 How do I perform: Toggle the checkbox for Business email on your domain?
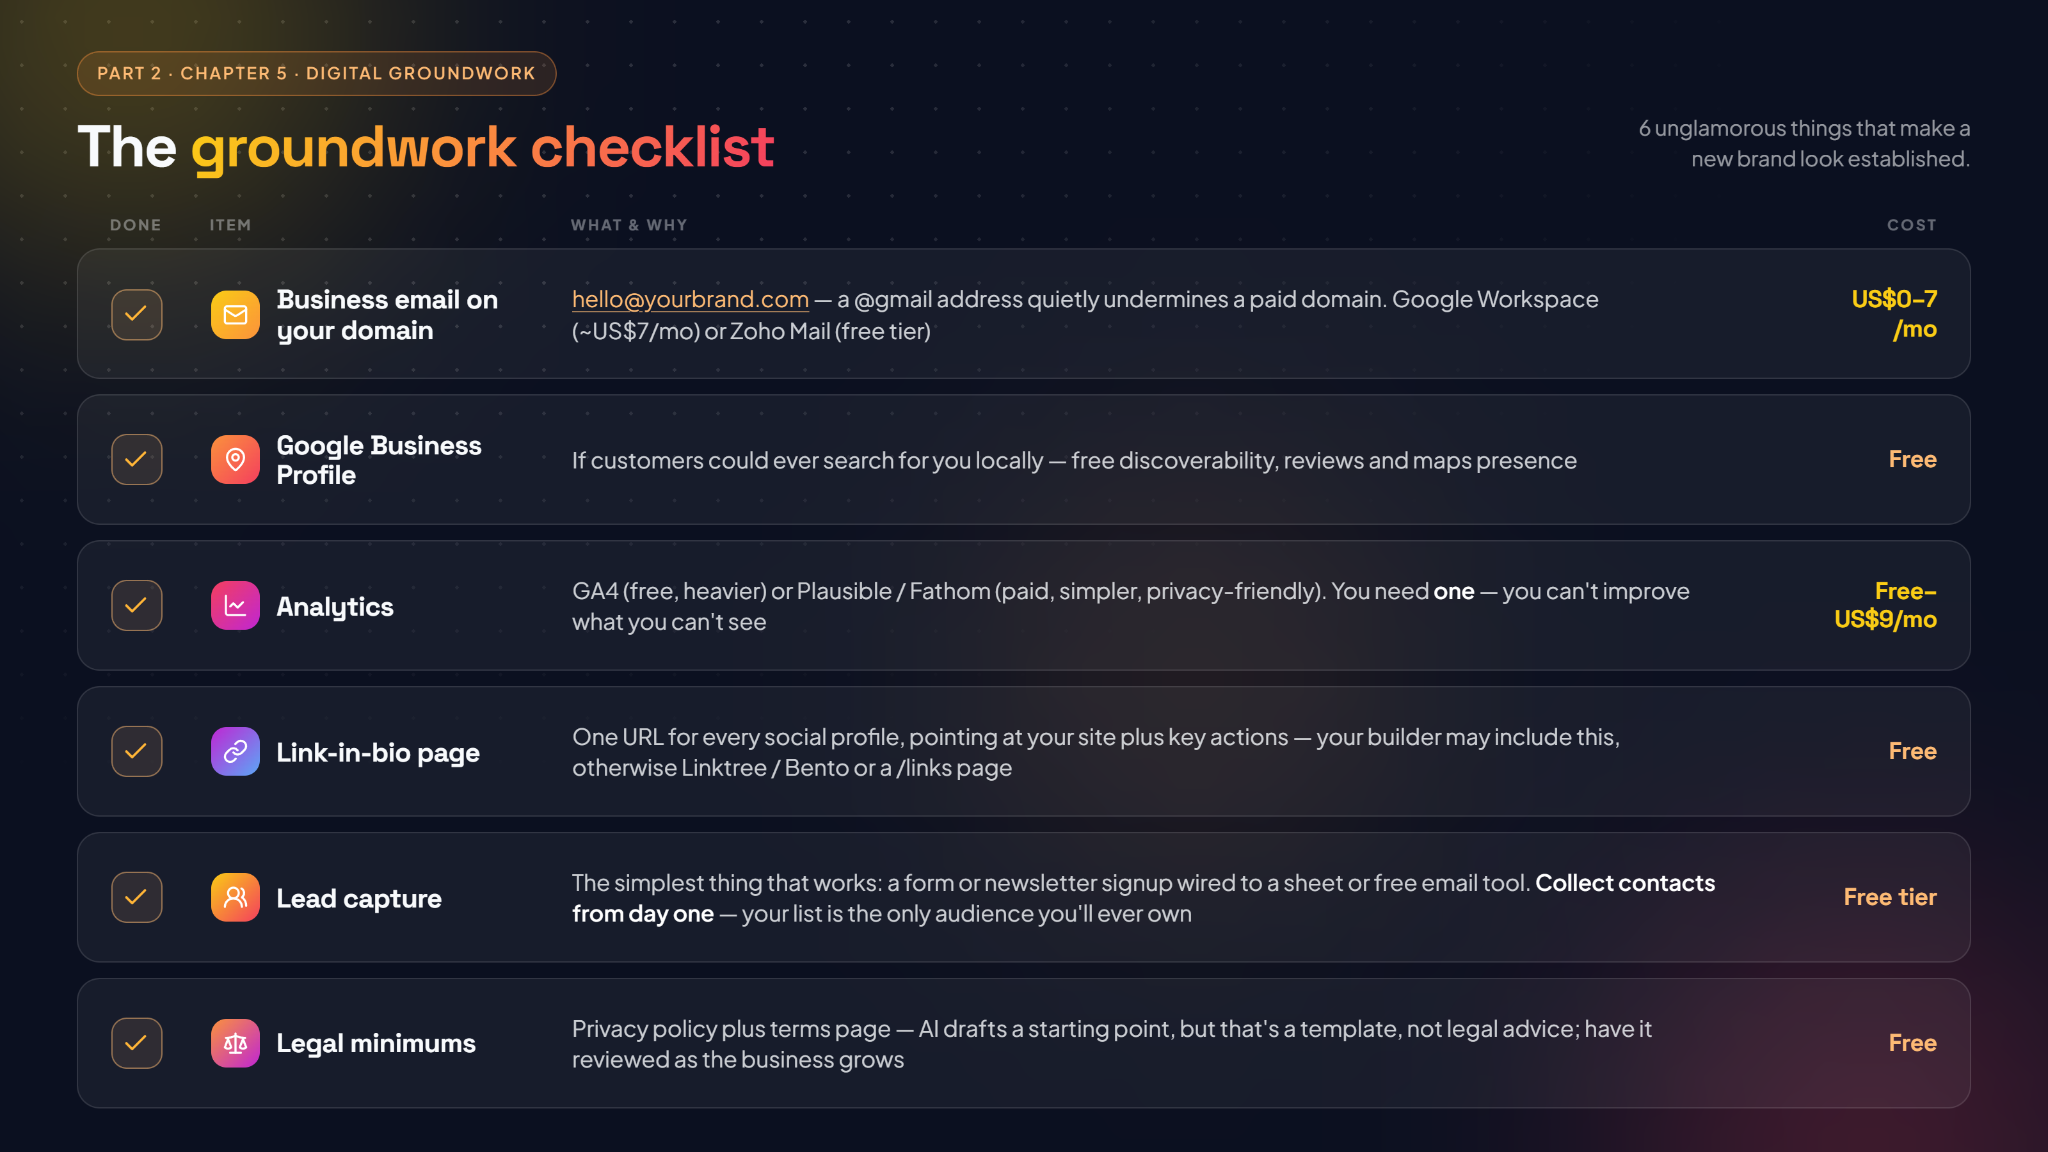point(137,315)
